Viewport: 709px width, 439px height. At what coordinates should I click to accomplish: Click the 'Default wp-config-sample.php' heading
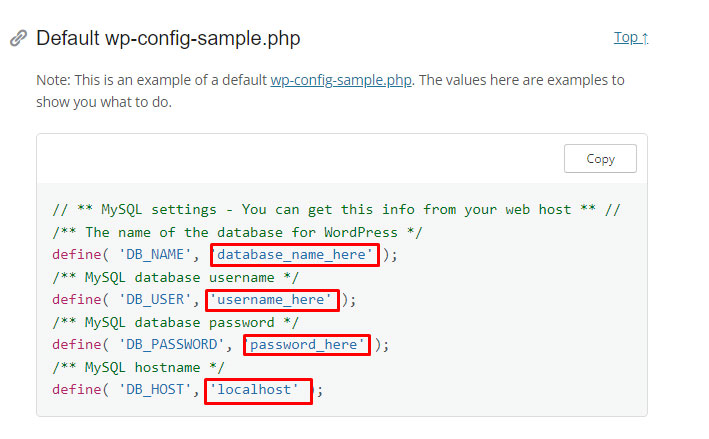(x=168, y=38)
